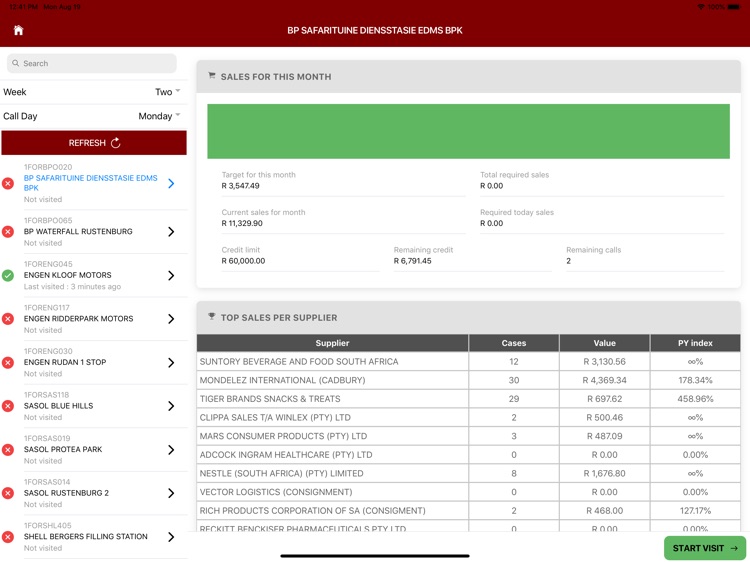This screenshot has height=562, width=750.
Task: Click the green monthly sales progress bar
Action: (468, 131)
